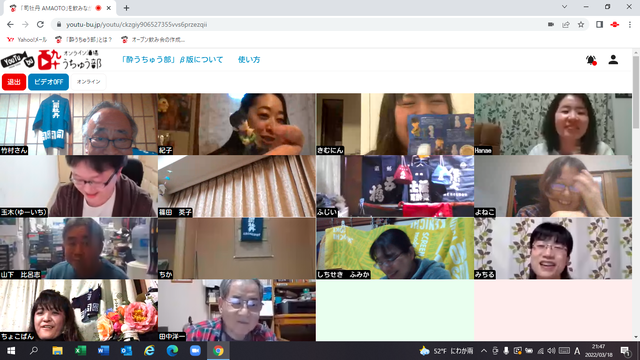
Task: Open Windows notification center icon
Action: 625,351
